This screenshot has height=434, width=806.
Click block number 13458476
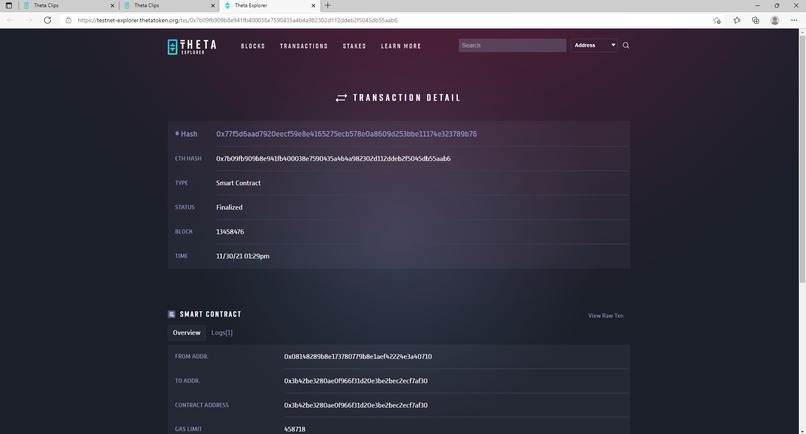[230, 231]
